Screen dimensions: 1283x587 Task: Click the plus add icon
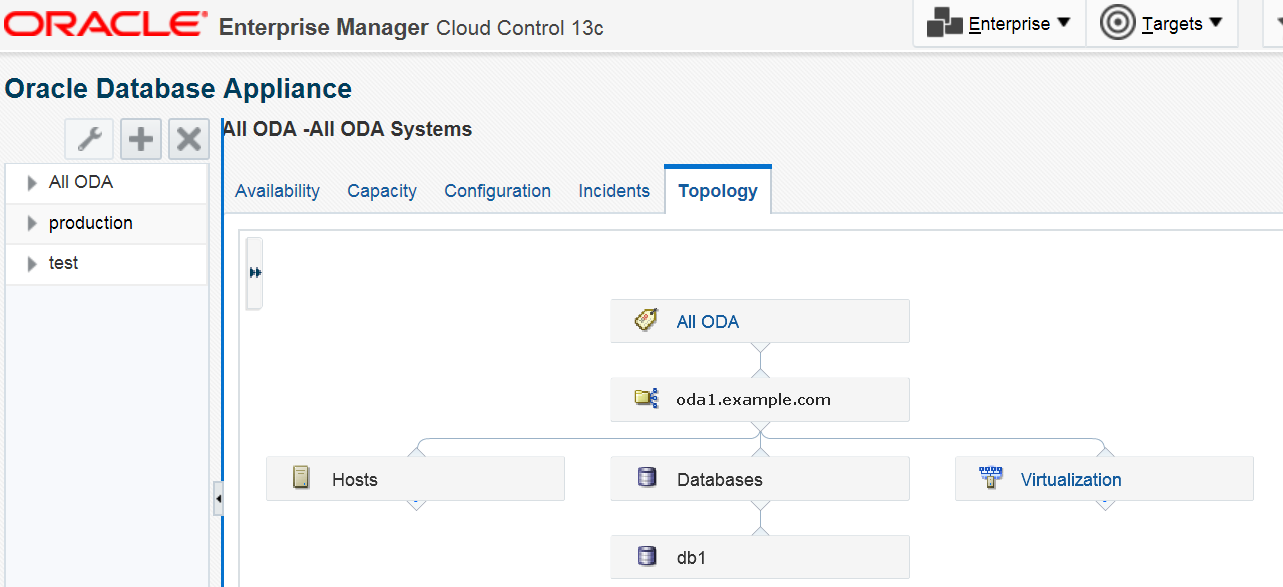pyautogui.click(x=141, y=139)
